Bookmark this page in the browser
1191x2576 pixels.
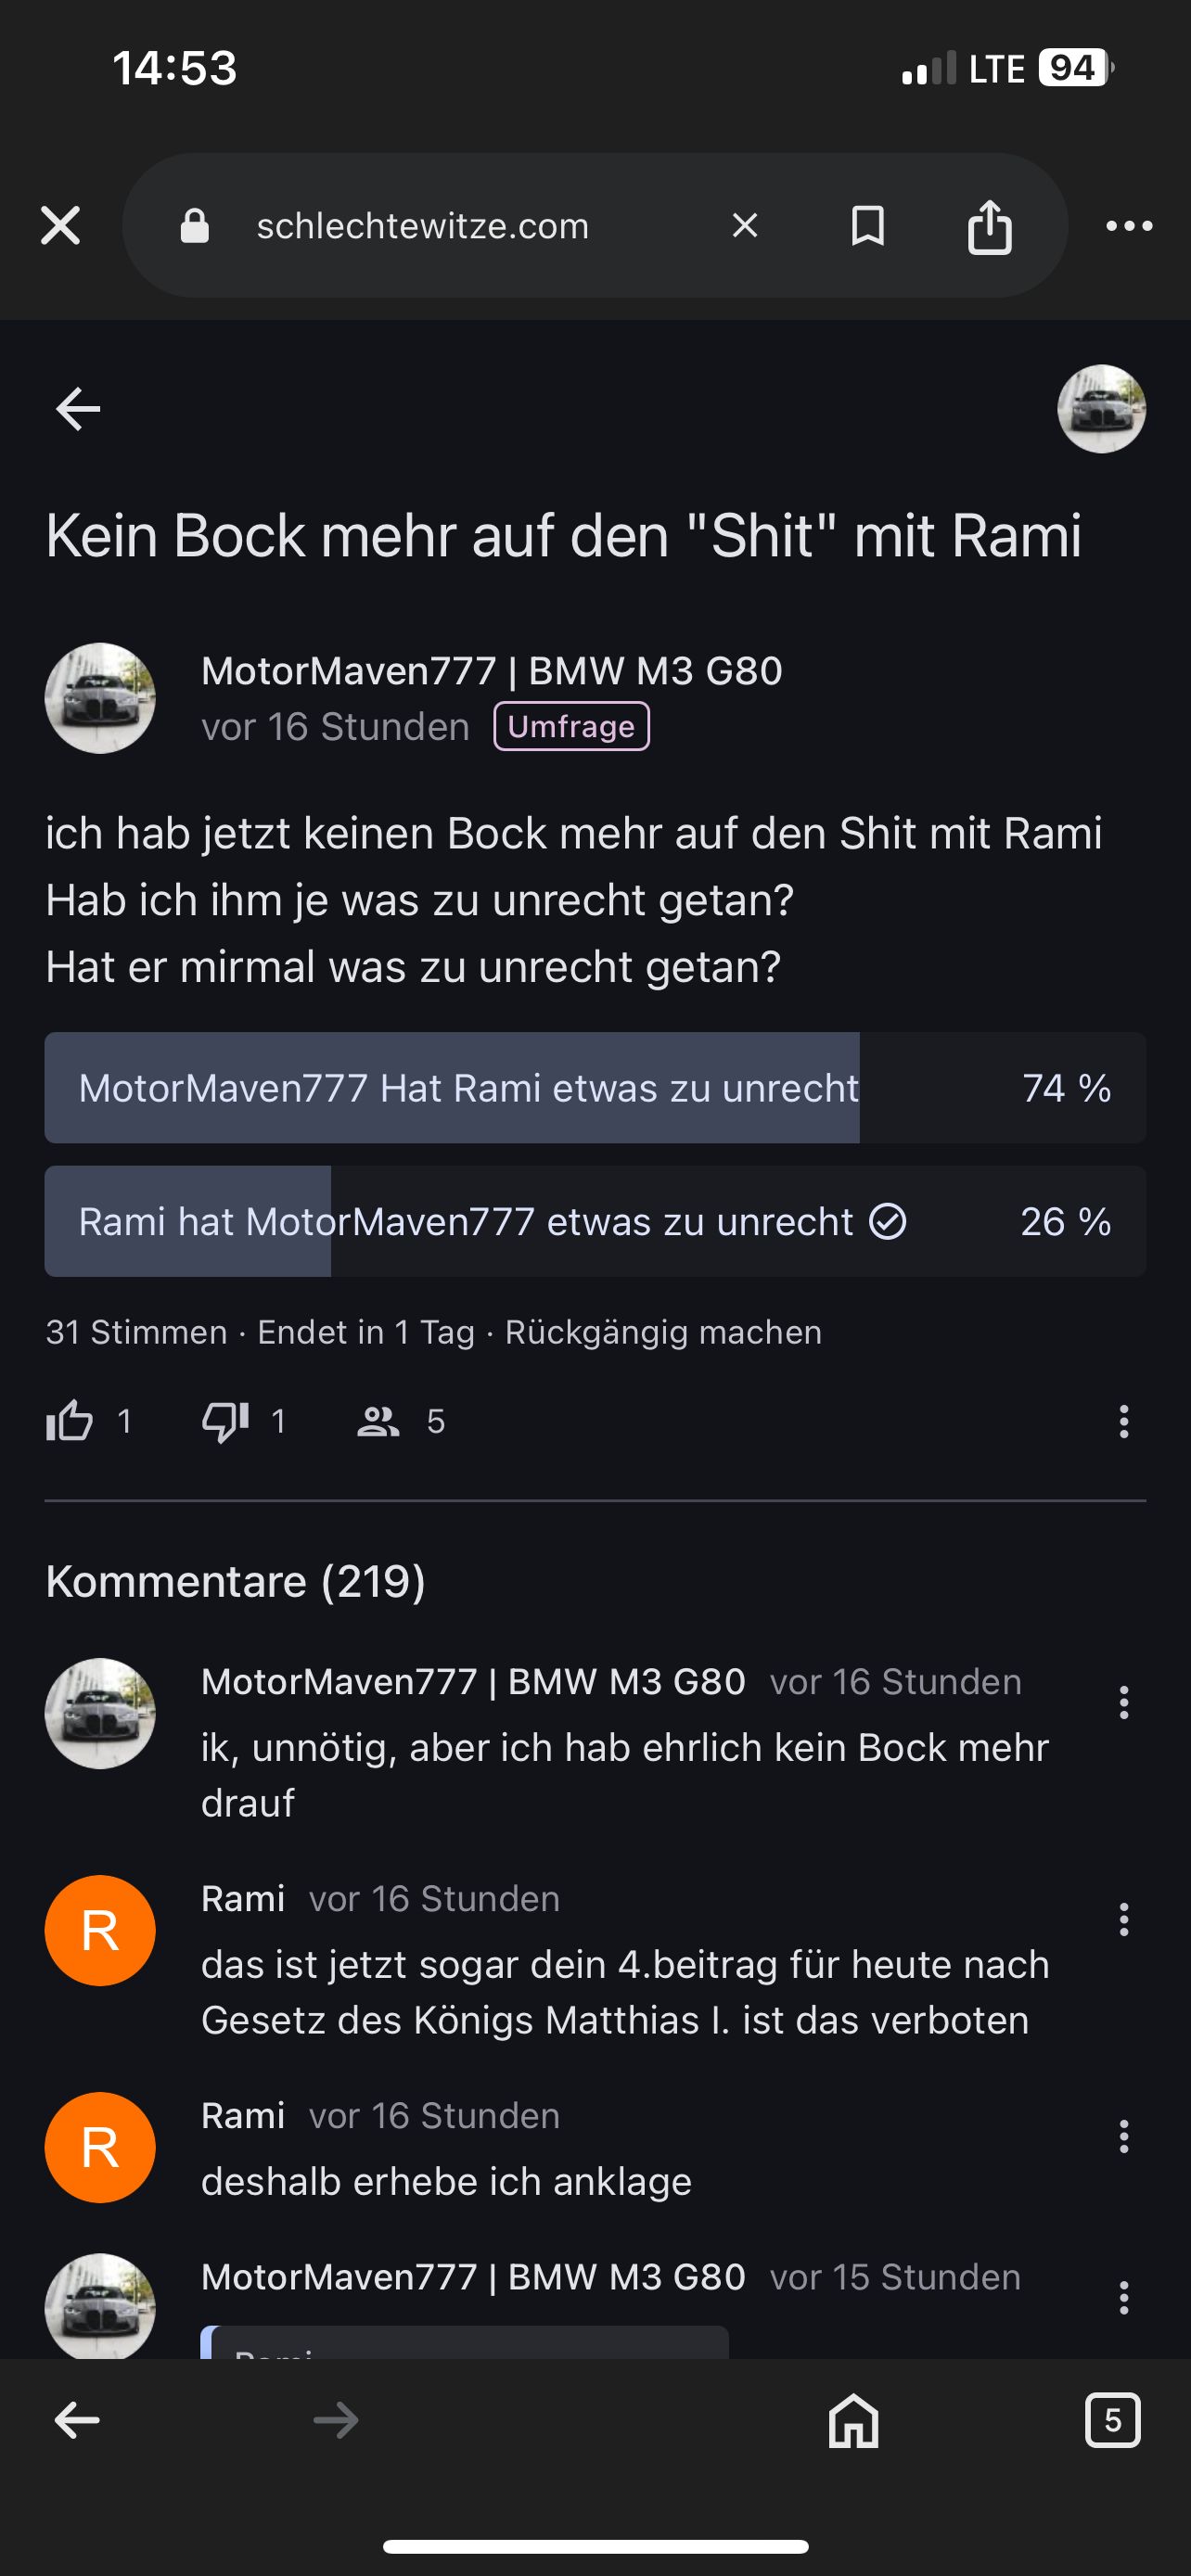coord(867,226)
